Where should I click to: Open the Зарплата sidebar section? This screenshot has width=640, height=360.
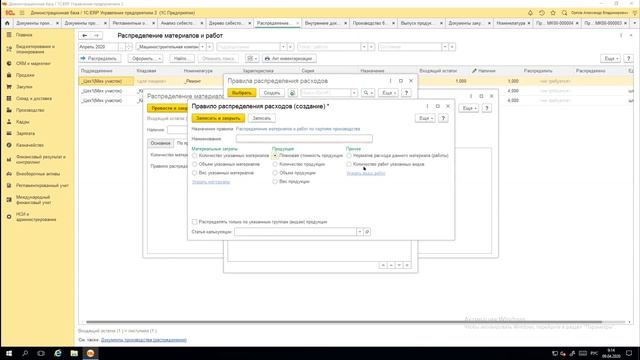click(x=25, y=133)
